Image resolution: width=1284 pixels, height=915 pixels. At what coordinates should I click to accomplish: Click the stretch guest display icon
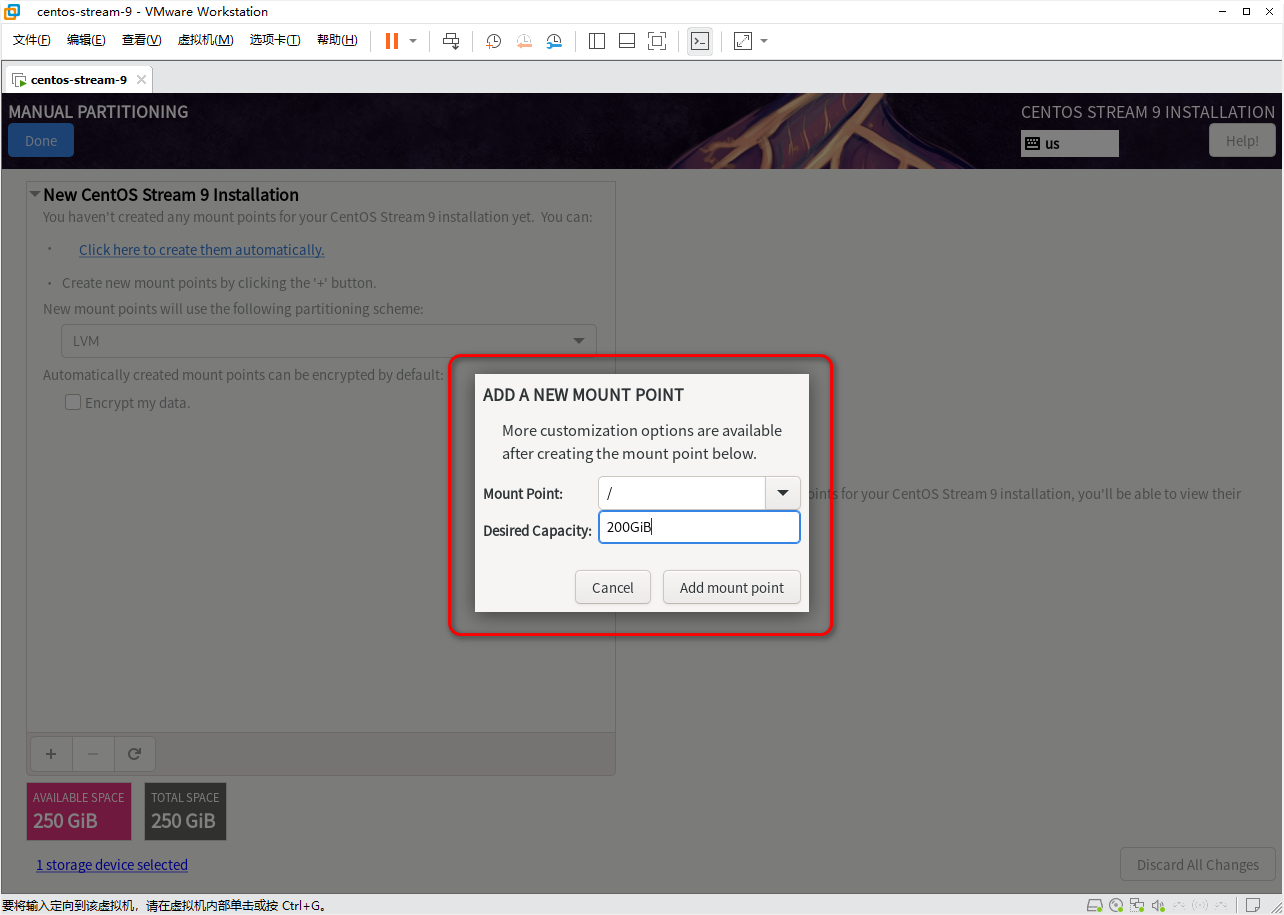coord(743,41)
